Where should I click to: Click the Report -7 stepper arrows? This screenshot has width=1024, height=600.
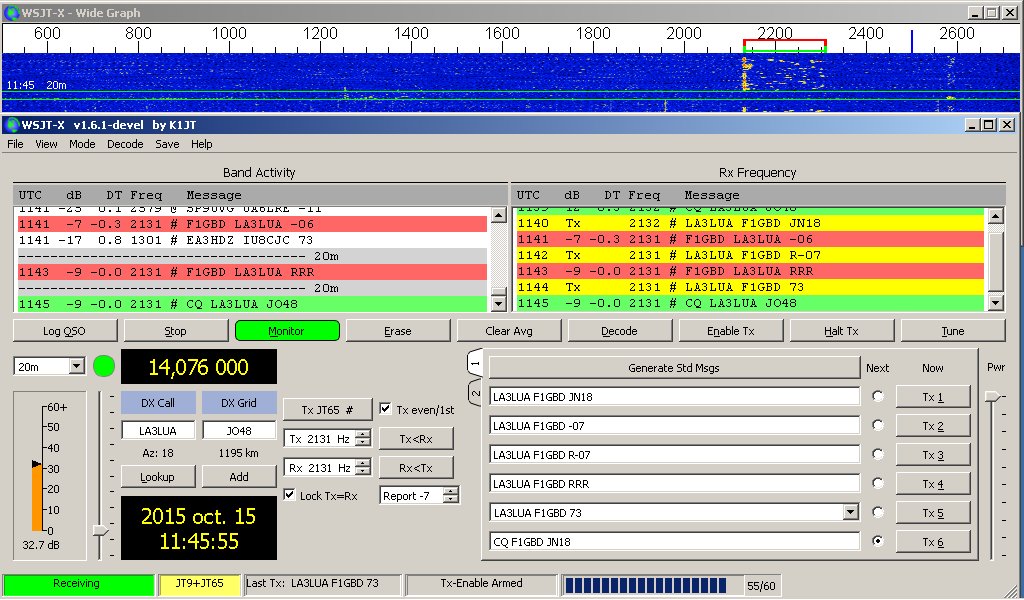click(451, 496)
